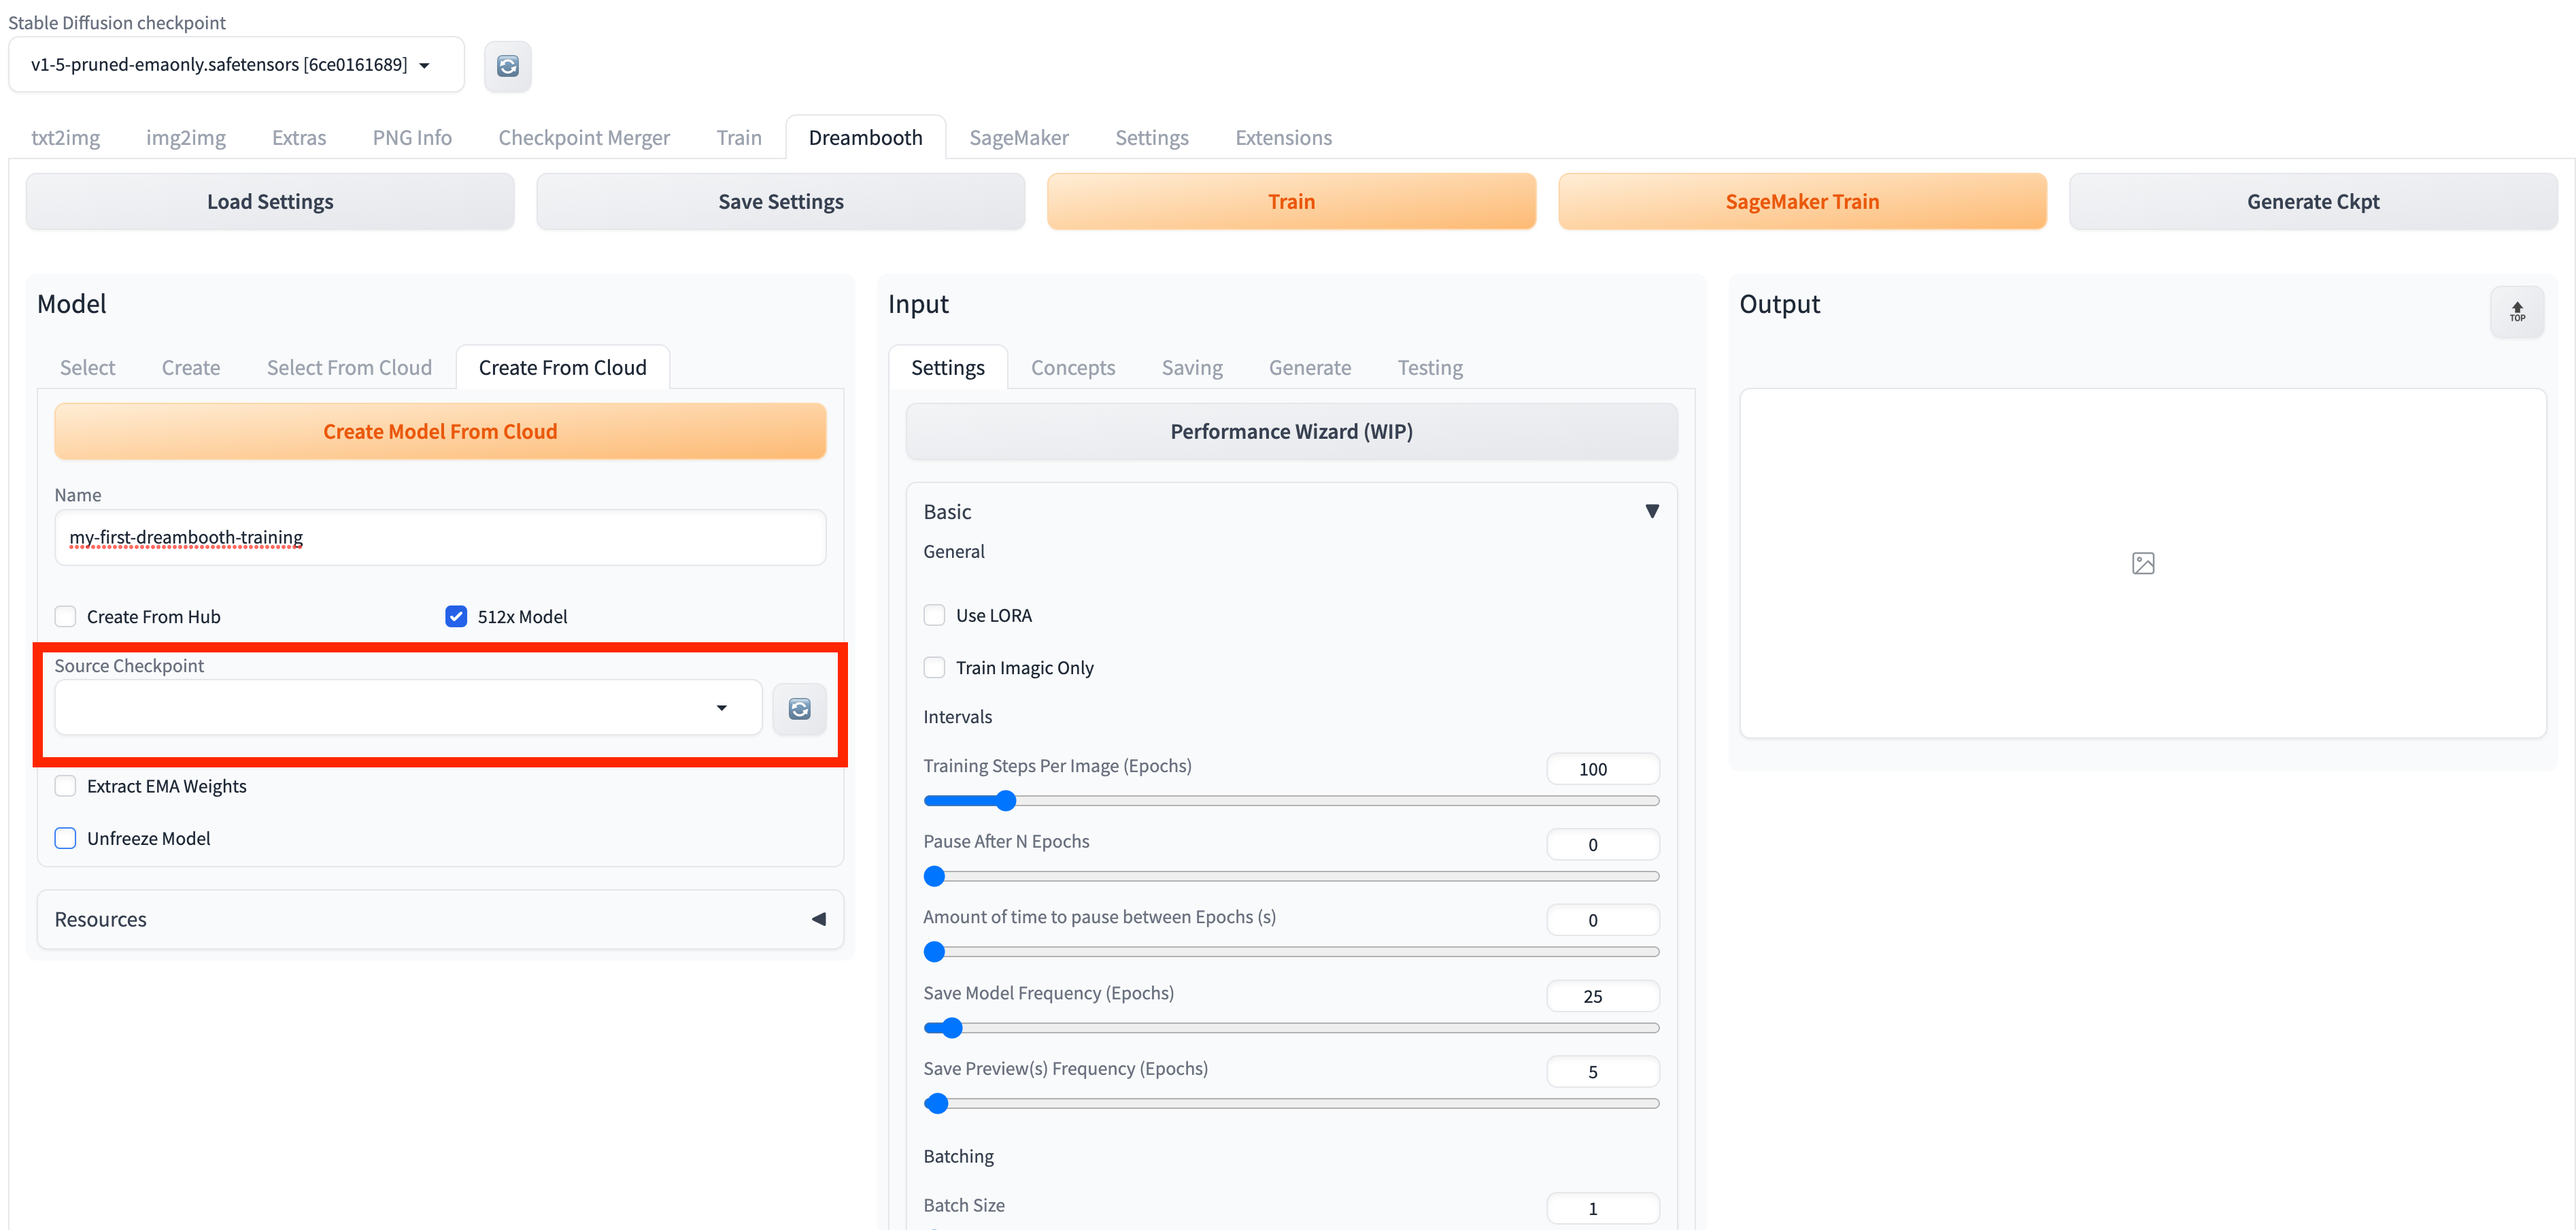Viewport: 2576px width, 1230px height.
Task: Switch to the txt2img tab
Action: coord(66,138)
